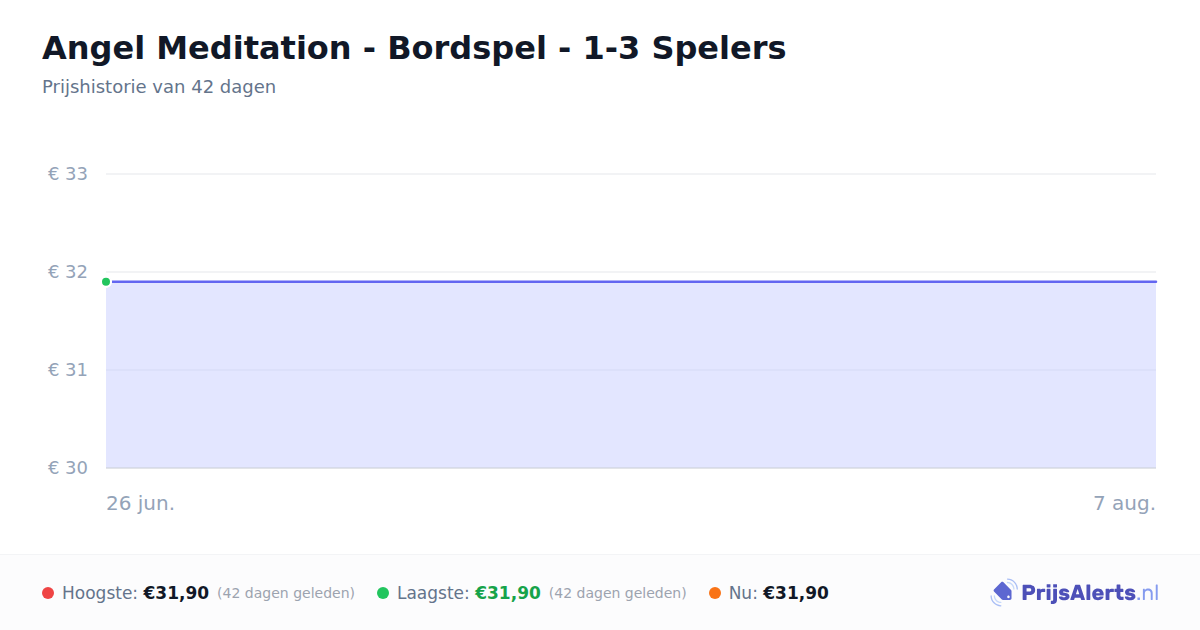Click the Nu price €31,90 value
The height and width of the screenshot is (630, 1200).
coord(796,593)
